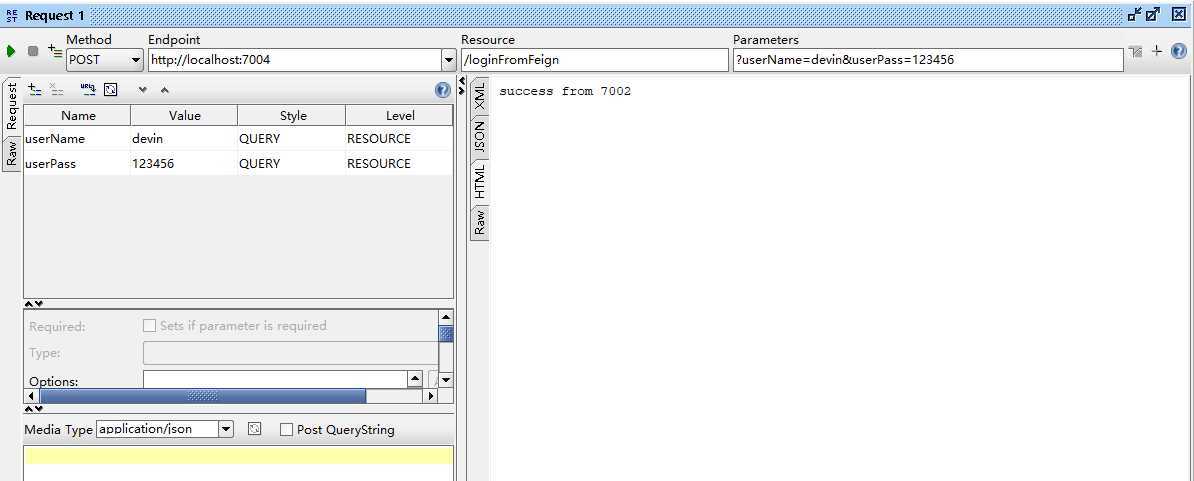Remove selected parameter icon in table toolbar
The width and height of the screenshot is (1194, 481).
pyautogui.click(x=57, y=90)
